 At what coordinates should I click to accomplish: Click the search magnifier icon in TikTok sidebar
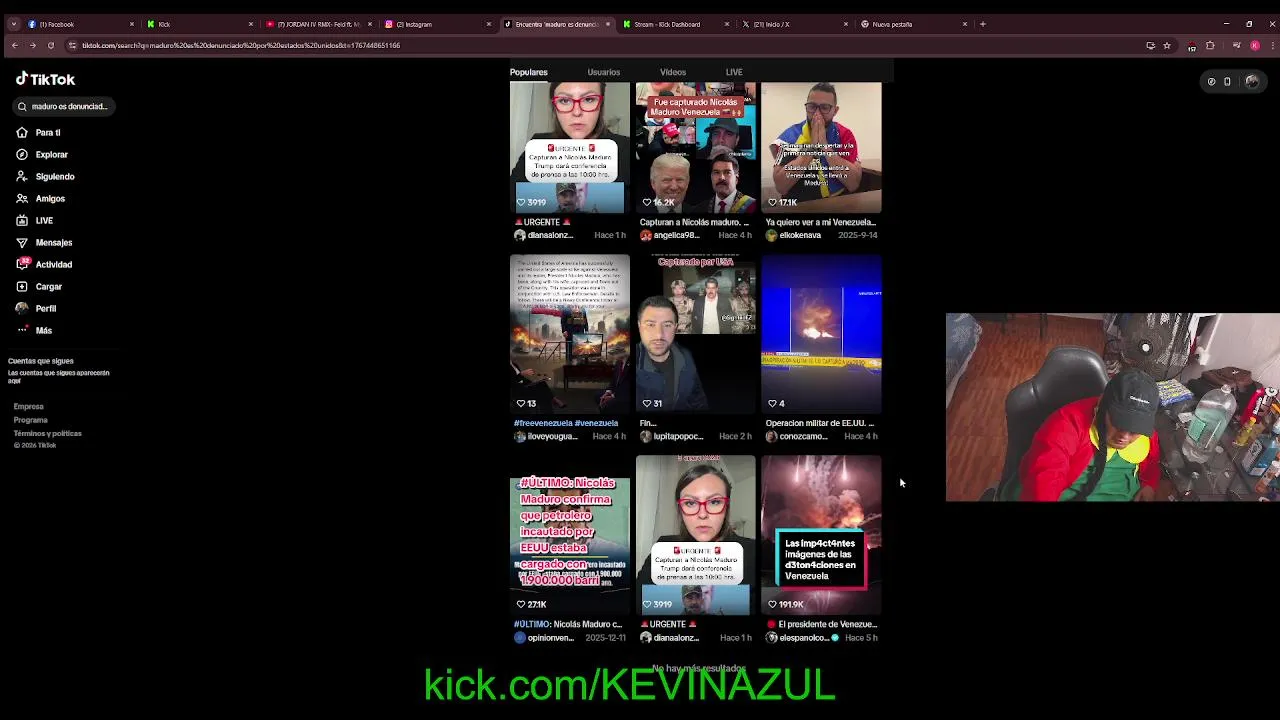click(x=22, y=106)
